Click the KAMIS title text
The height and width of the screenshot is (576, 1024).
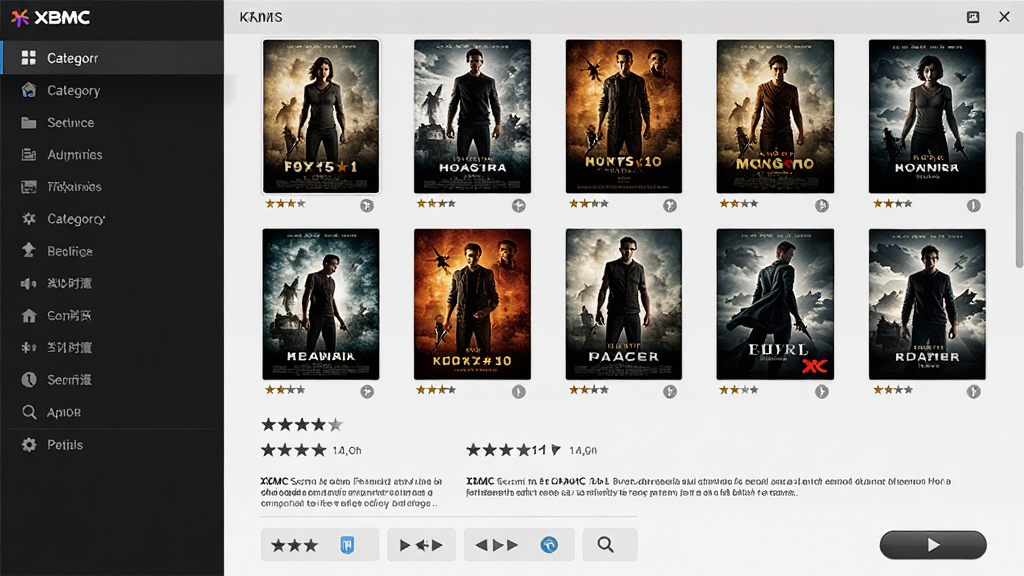click(261, 17)
